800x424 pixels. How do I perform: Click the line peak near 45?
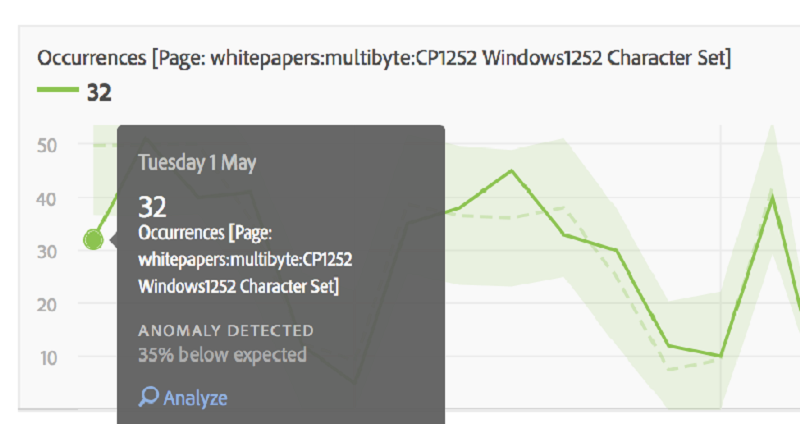(512, 171)
